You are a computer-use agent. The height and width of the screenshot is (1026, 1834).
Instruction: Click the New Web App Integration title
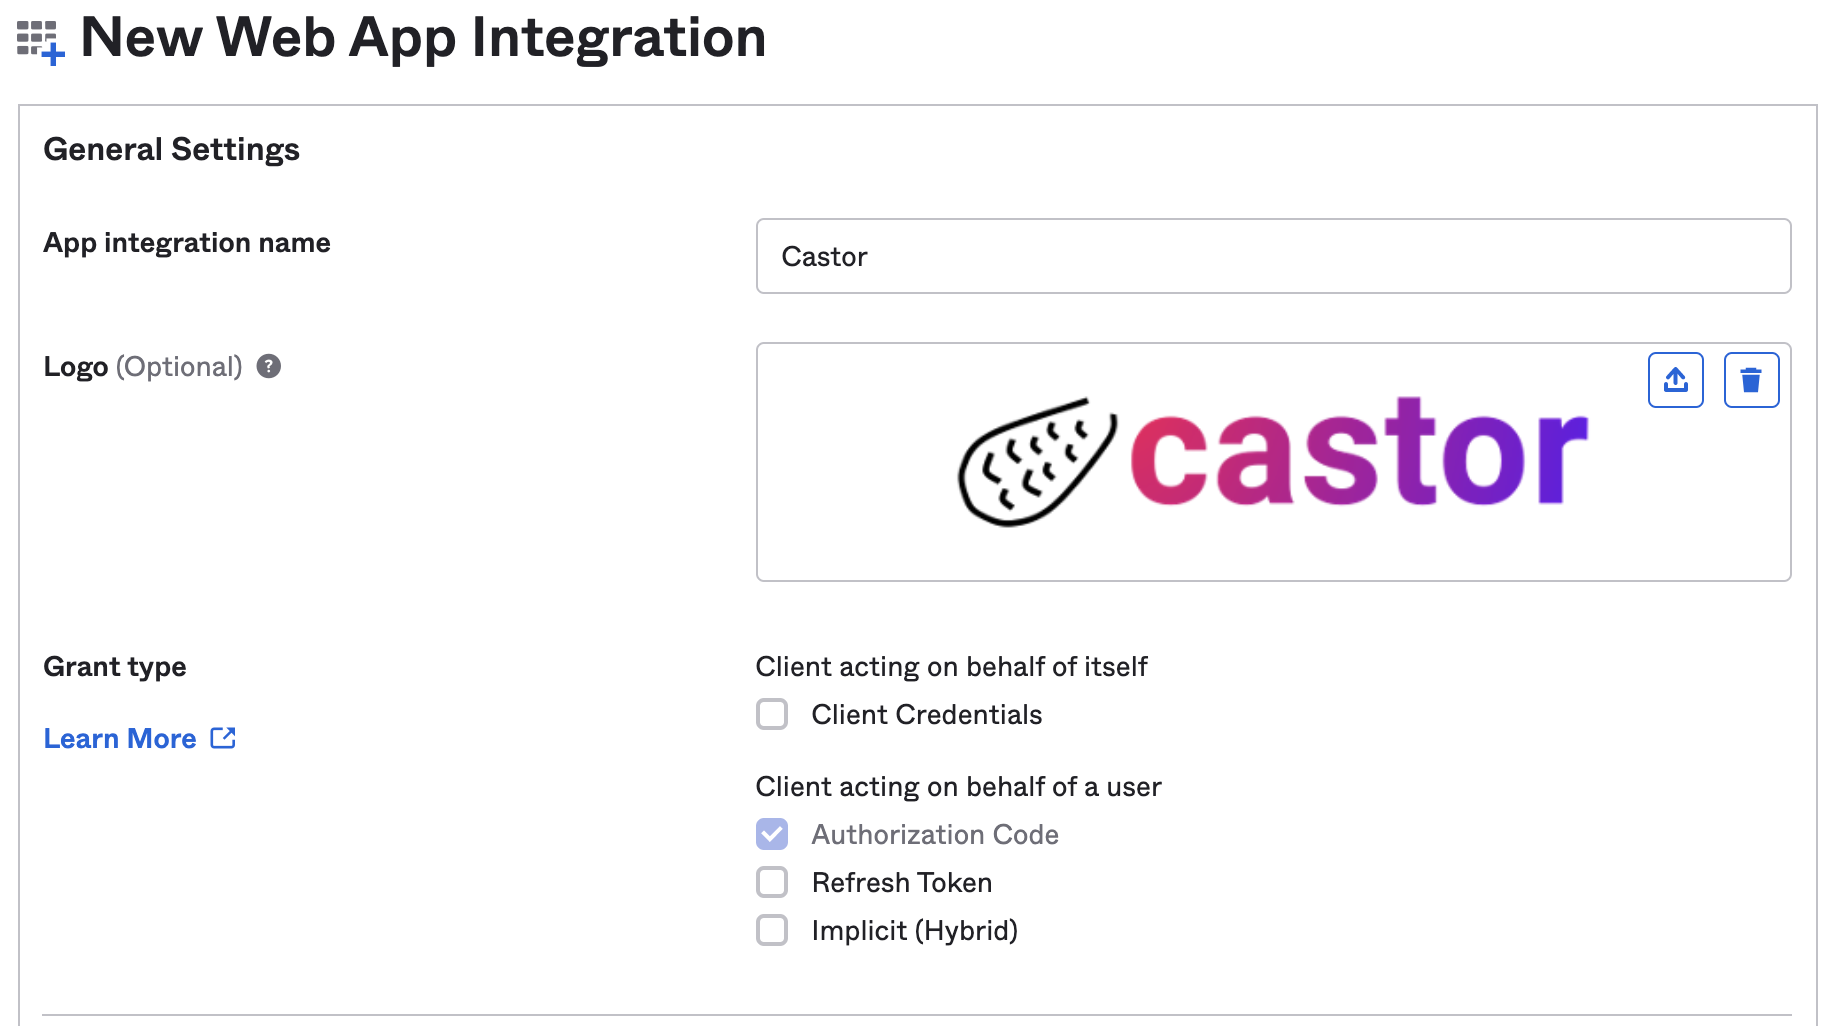pos(422,38)
